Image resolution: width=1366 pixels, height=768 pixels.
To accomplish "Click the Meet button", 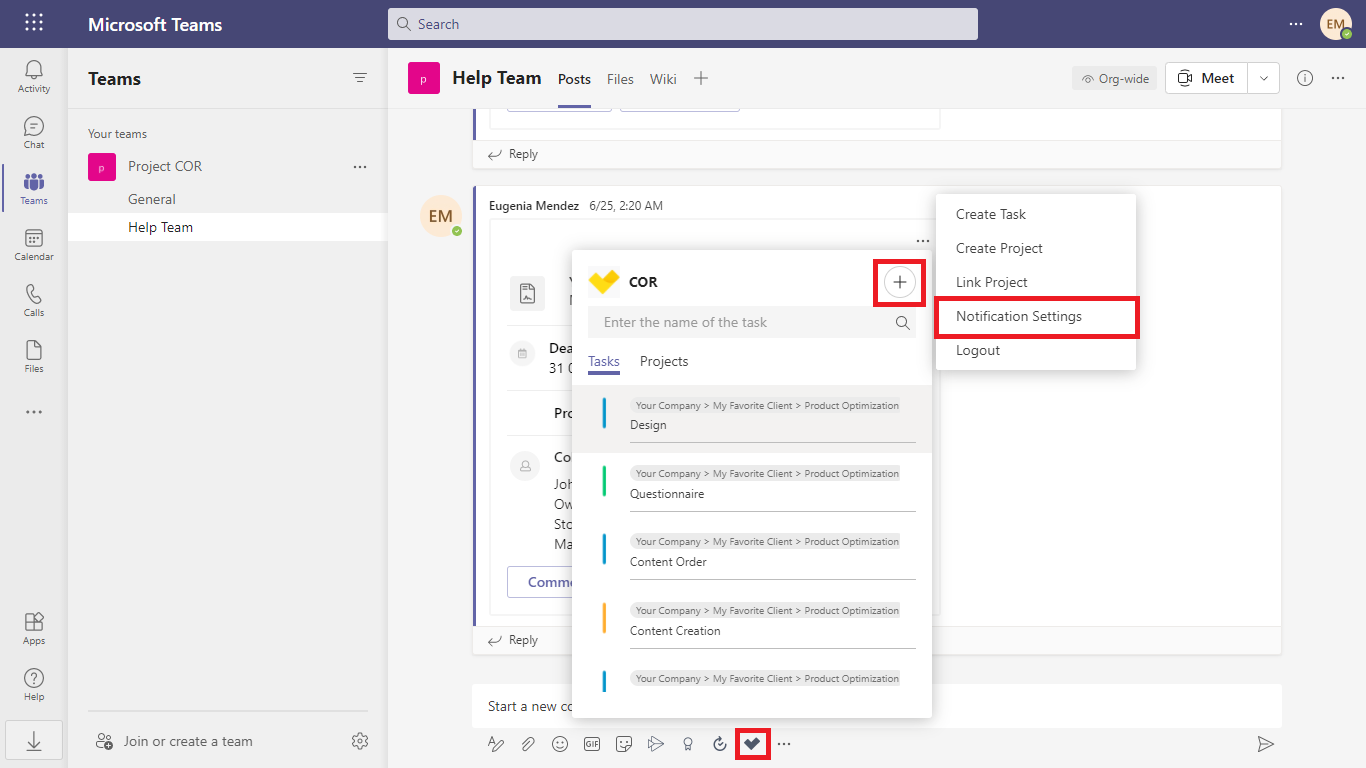I will 1206,78.
